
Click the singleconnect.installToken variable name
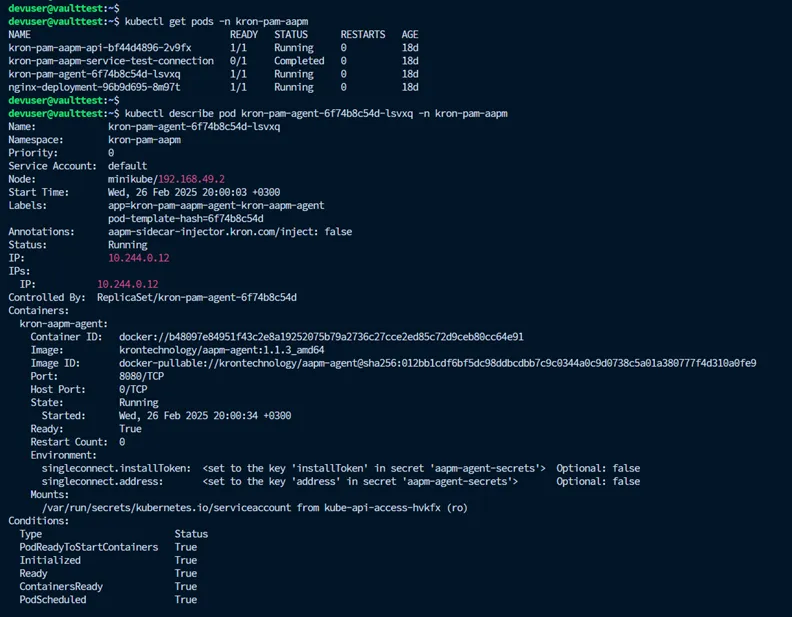pos(116,468)
